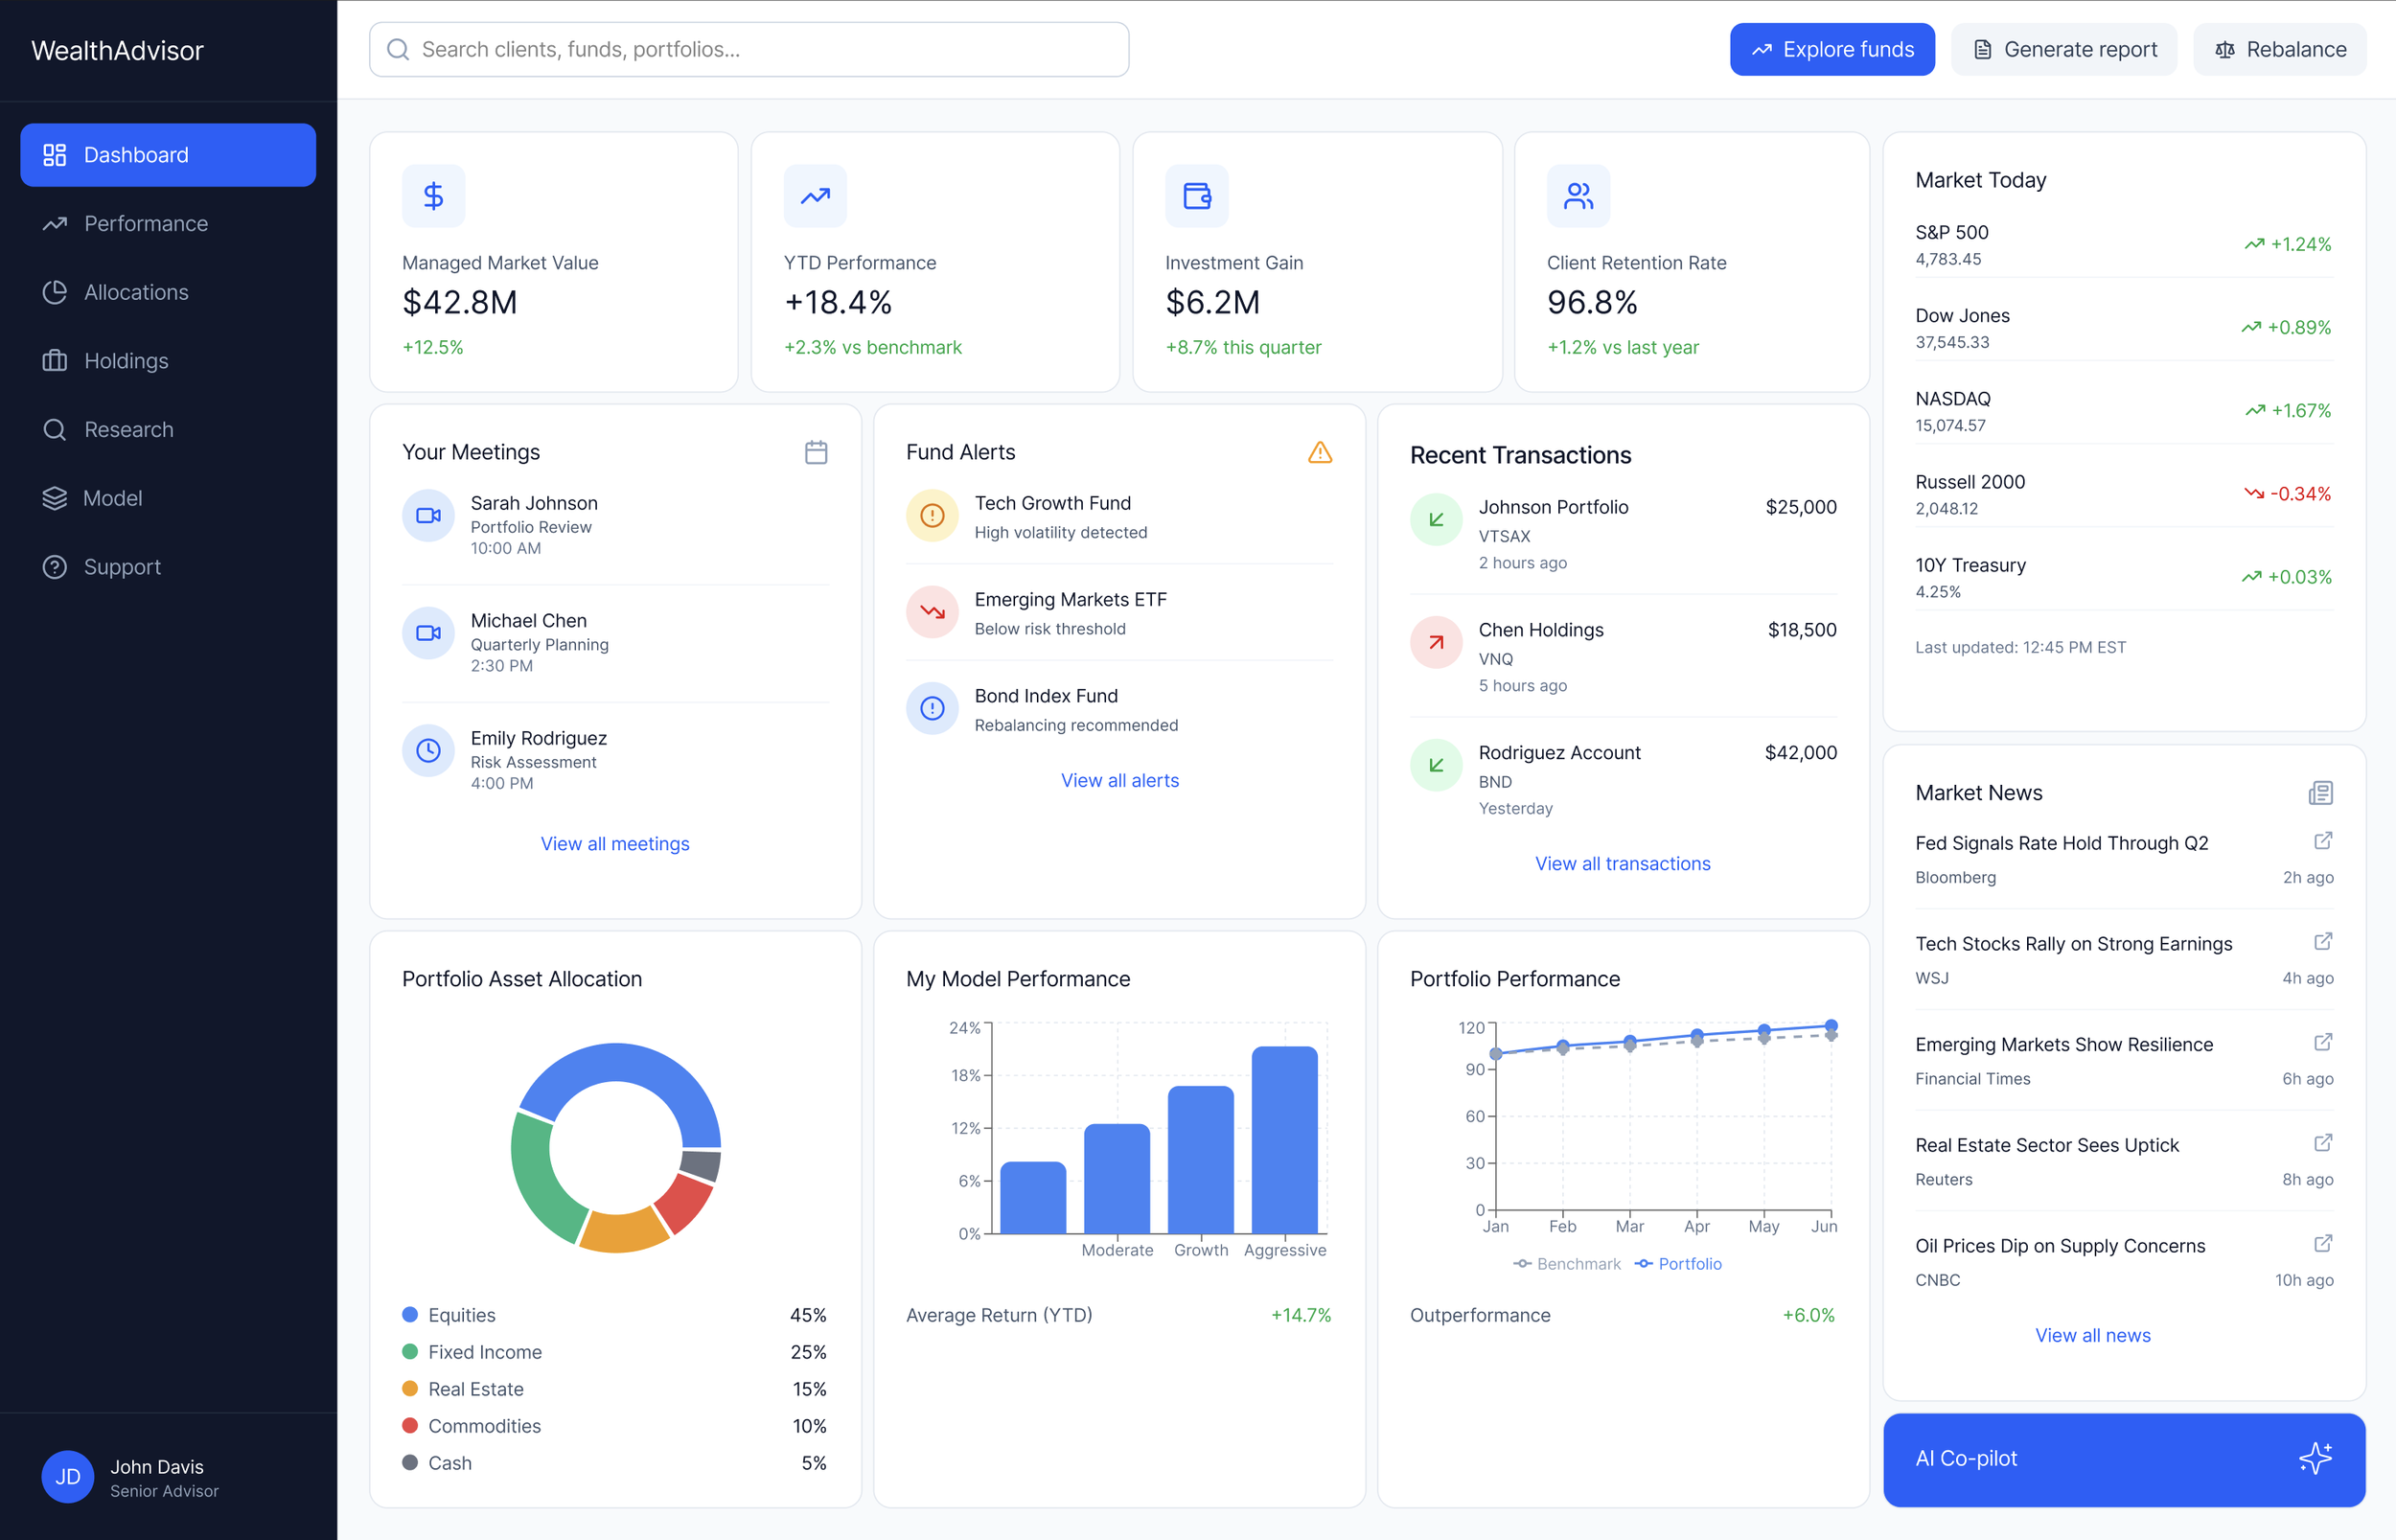Image resolution: width=2396 pixels, height=1540 pixels.
Task: Open external link for Oil Prices Dip article
Action: point(2323,1243)
